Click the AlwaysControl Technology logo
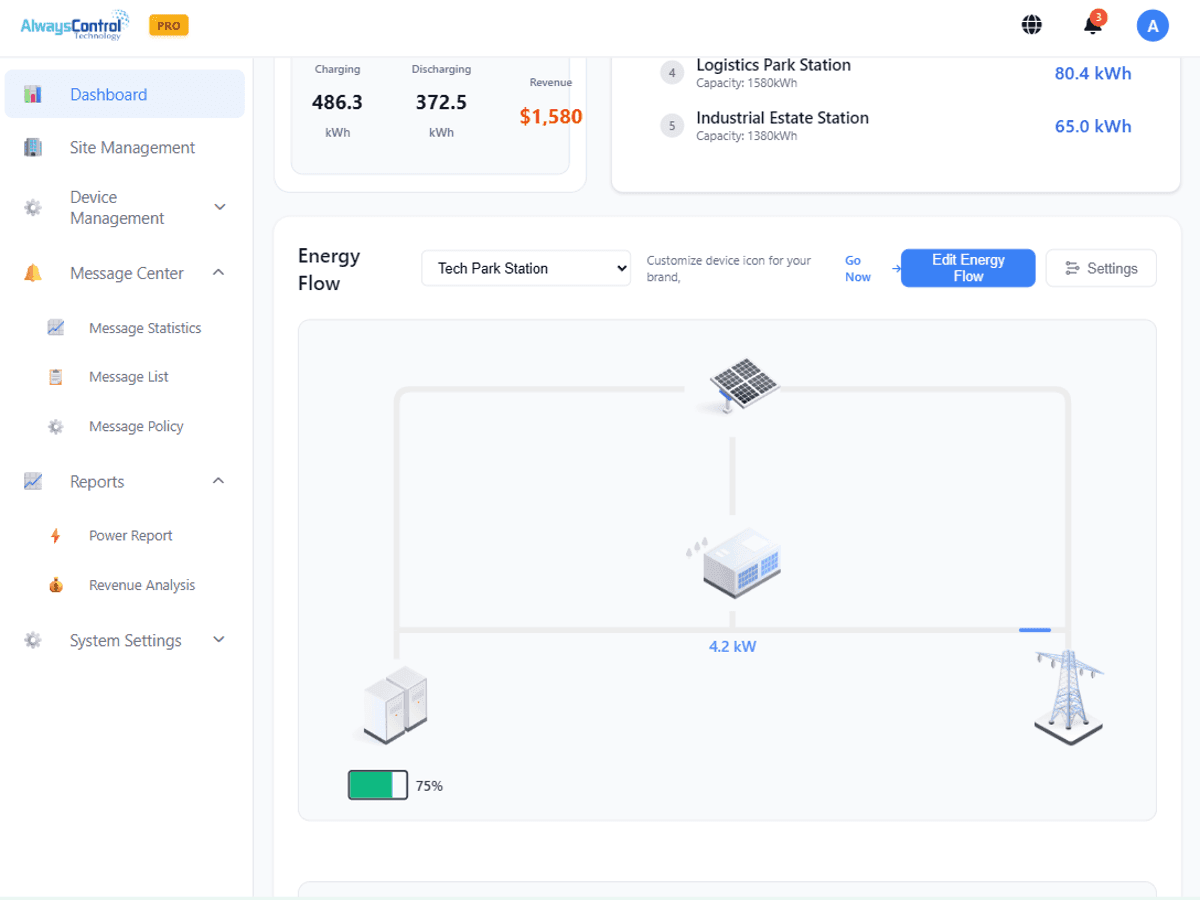Viewport: 1200px width, 900px height. (75, 25)
